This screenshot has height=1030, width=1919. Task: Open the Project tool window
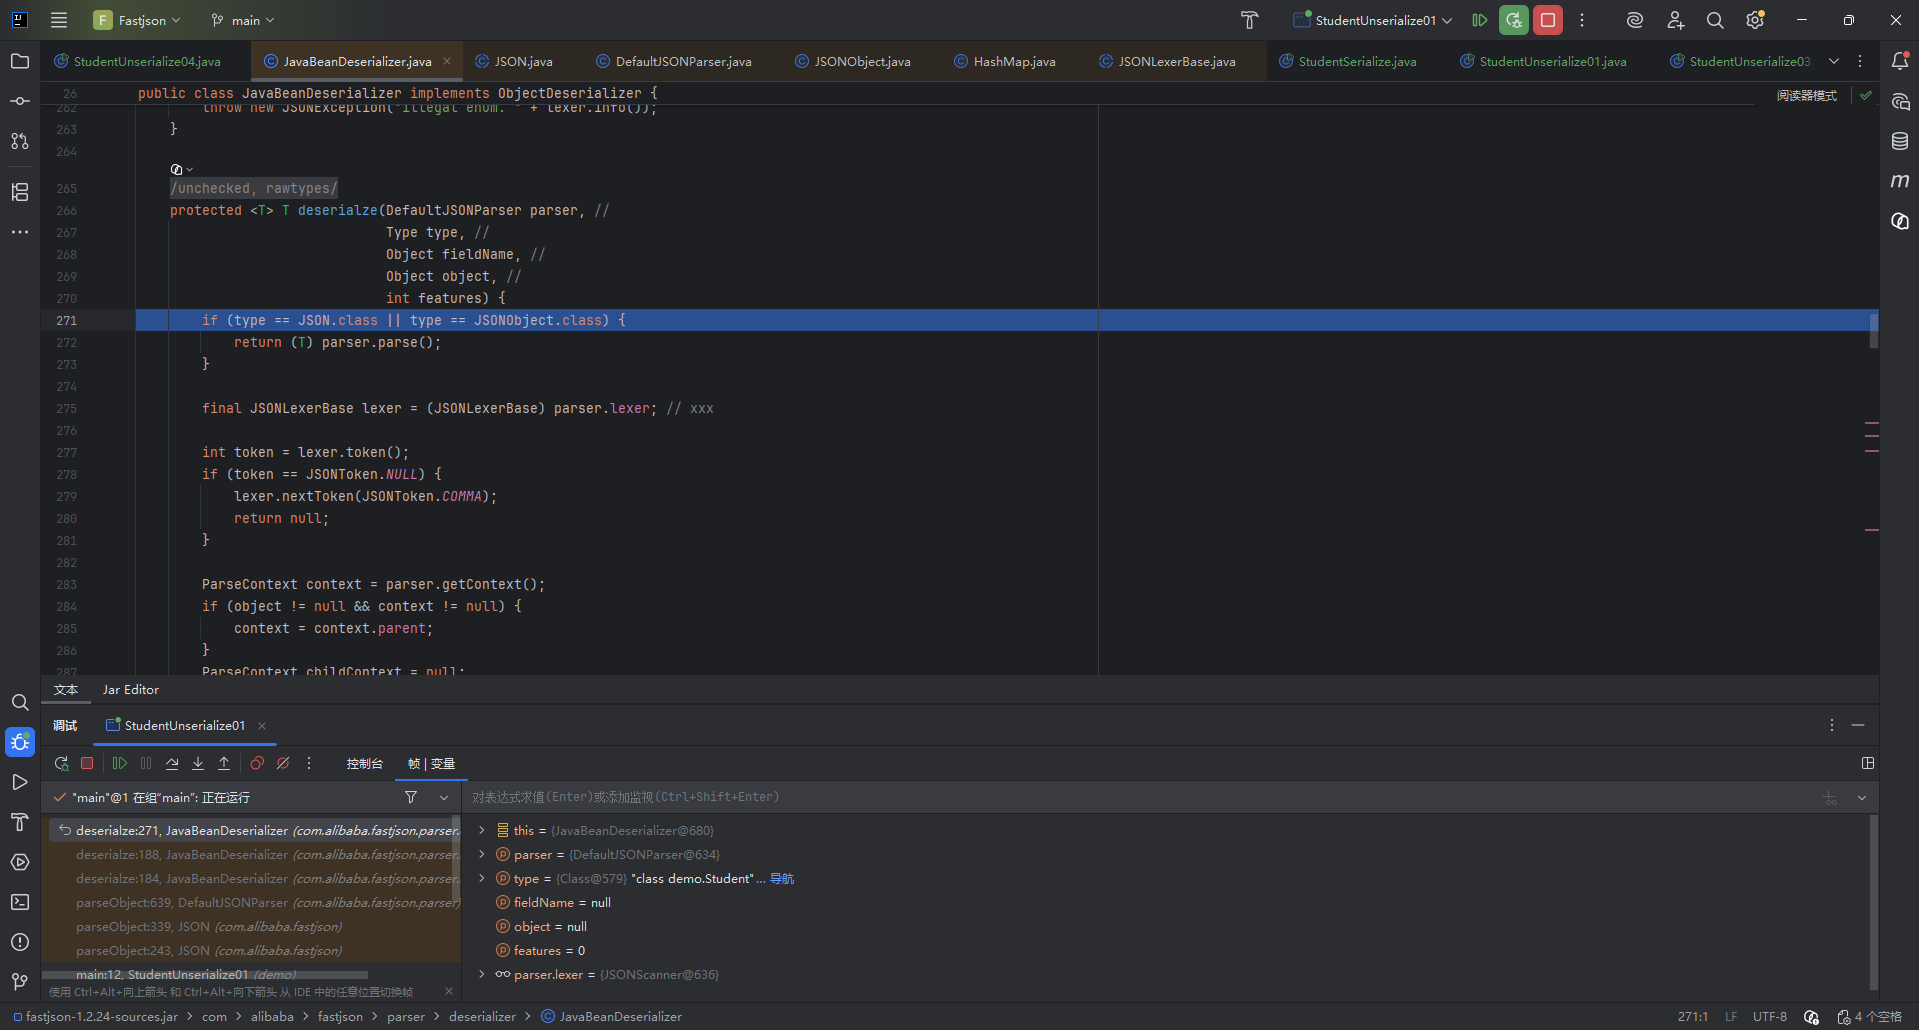pos(20,61)
